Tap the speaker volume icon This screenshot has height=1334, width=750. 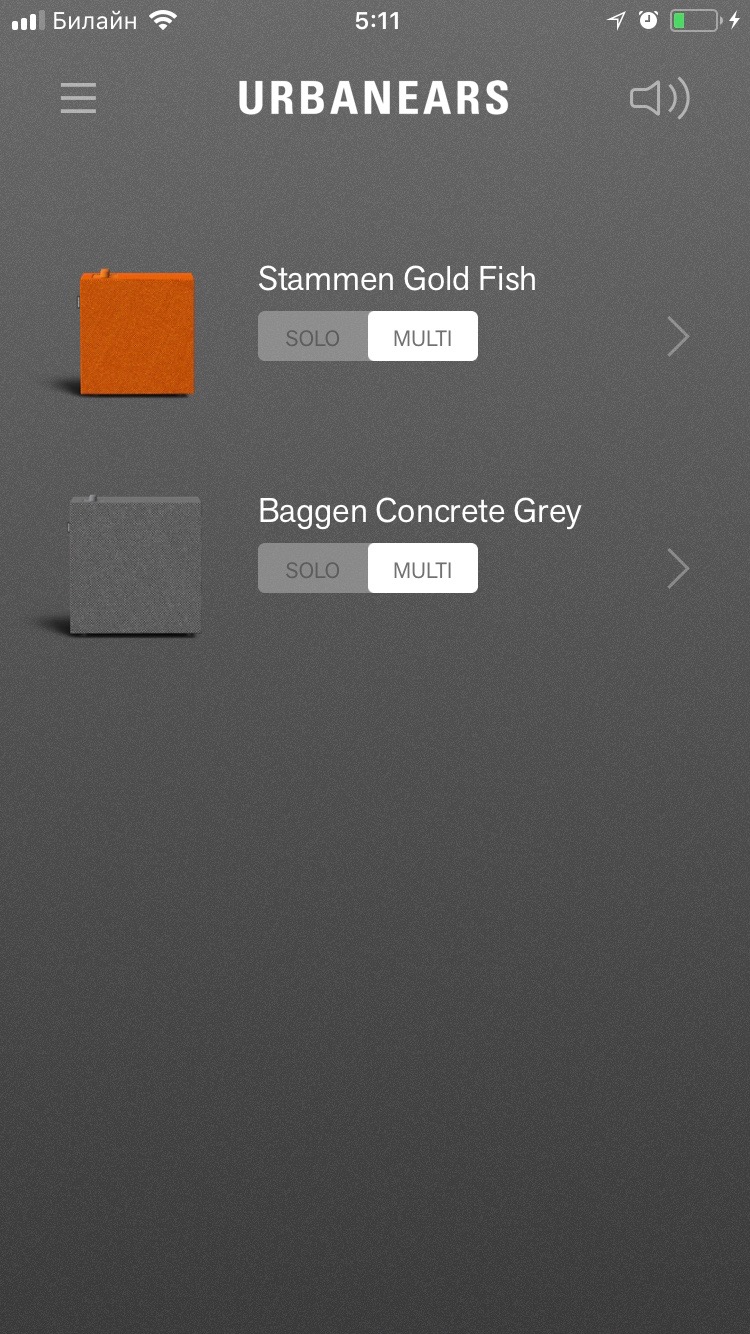pyautogui.click(x=660, y=98)
